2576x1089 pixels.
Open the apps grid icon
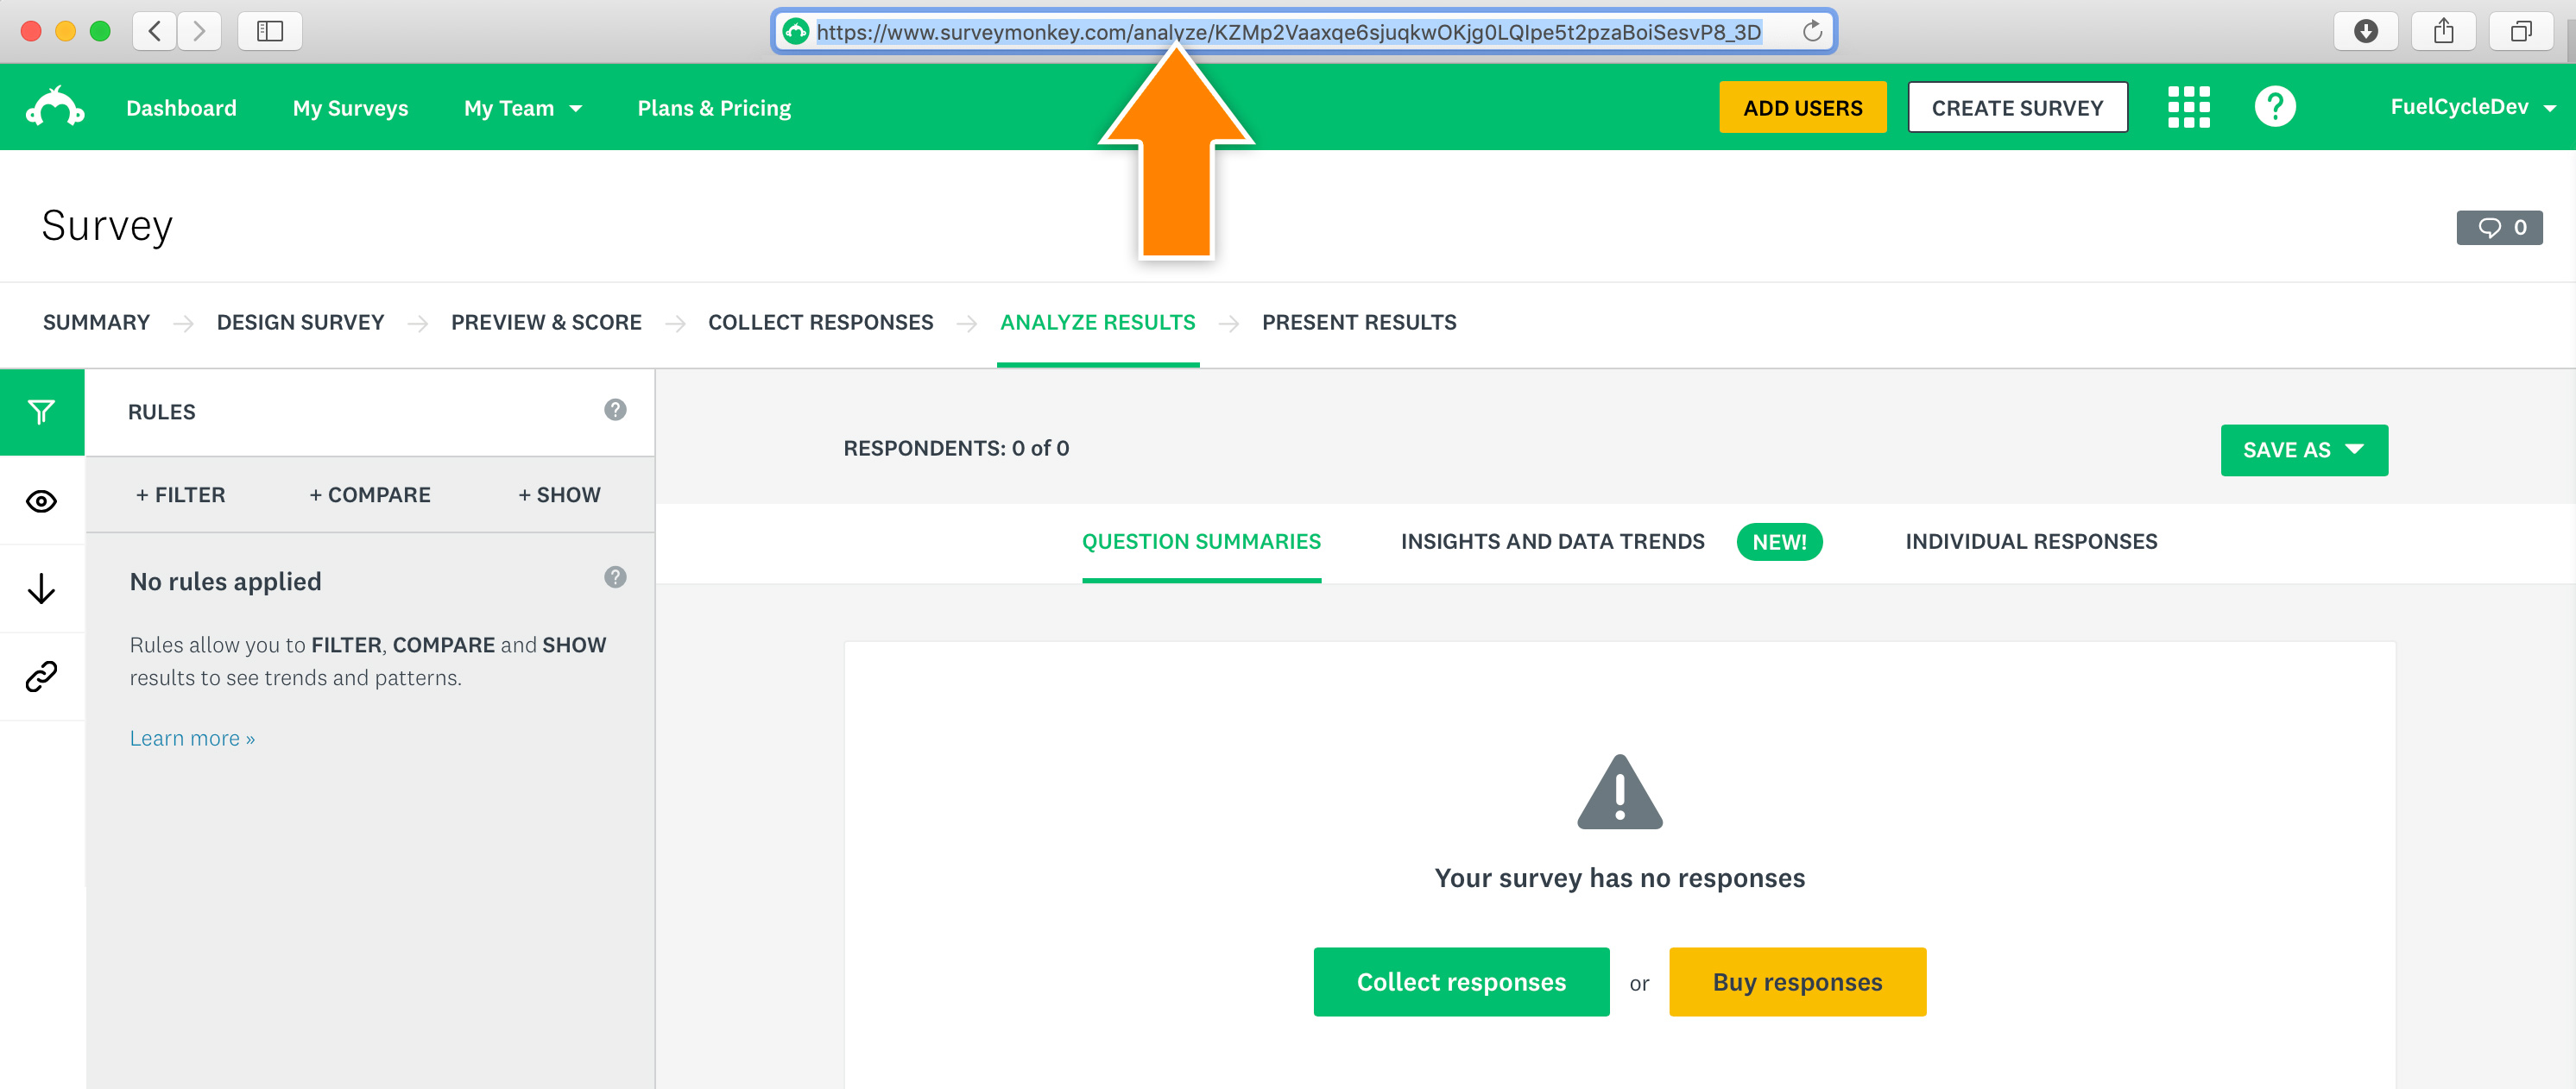[2188, 107]
